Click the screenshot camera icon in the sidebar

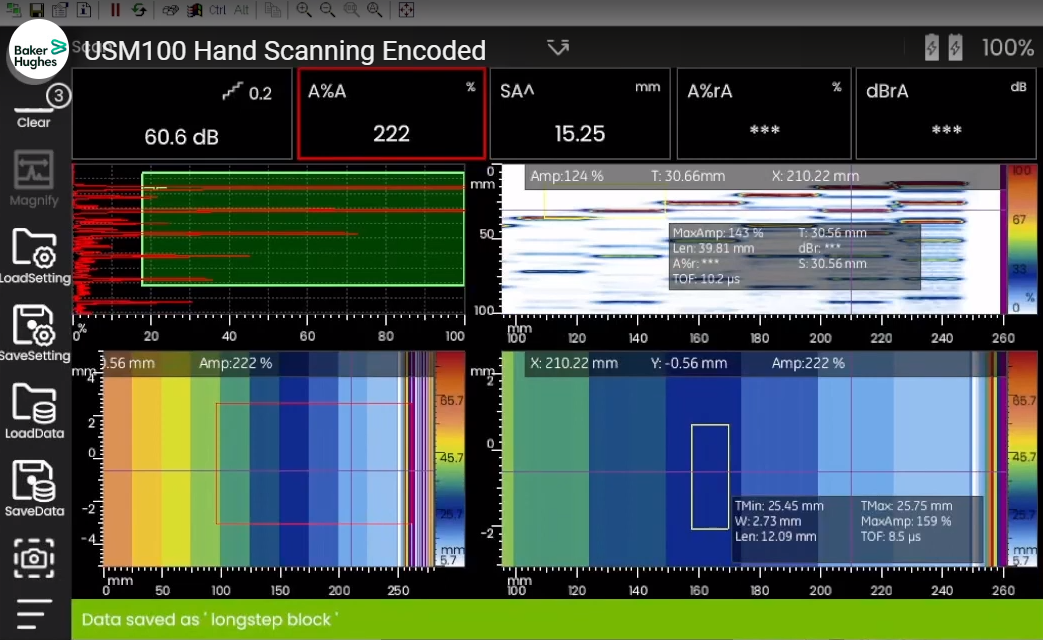pyautogui.click(x=33, y=558)
